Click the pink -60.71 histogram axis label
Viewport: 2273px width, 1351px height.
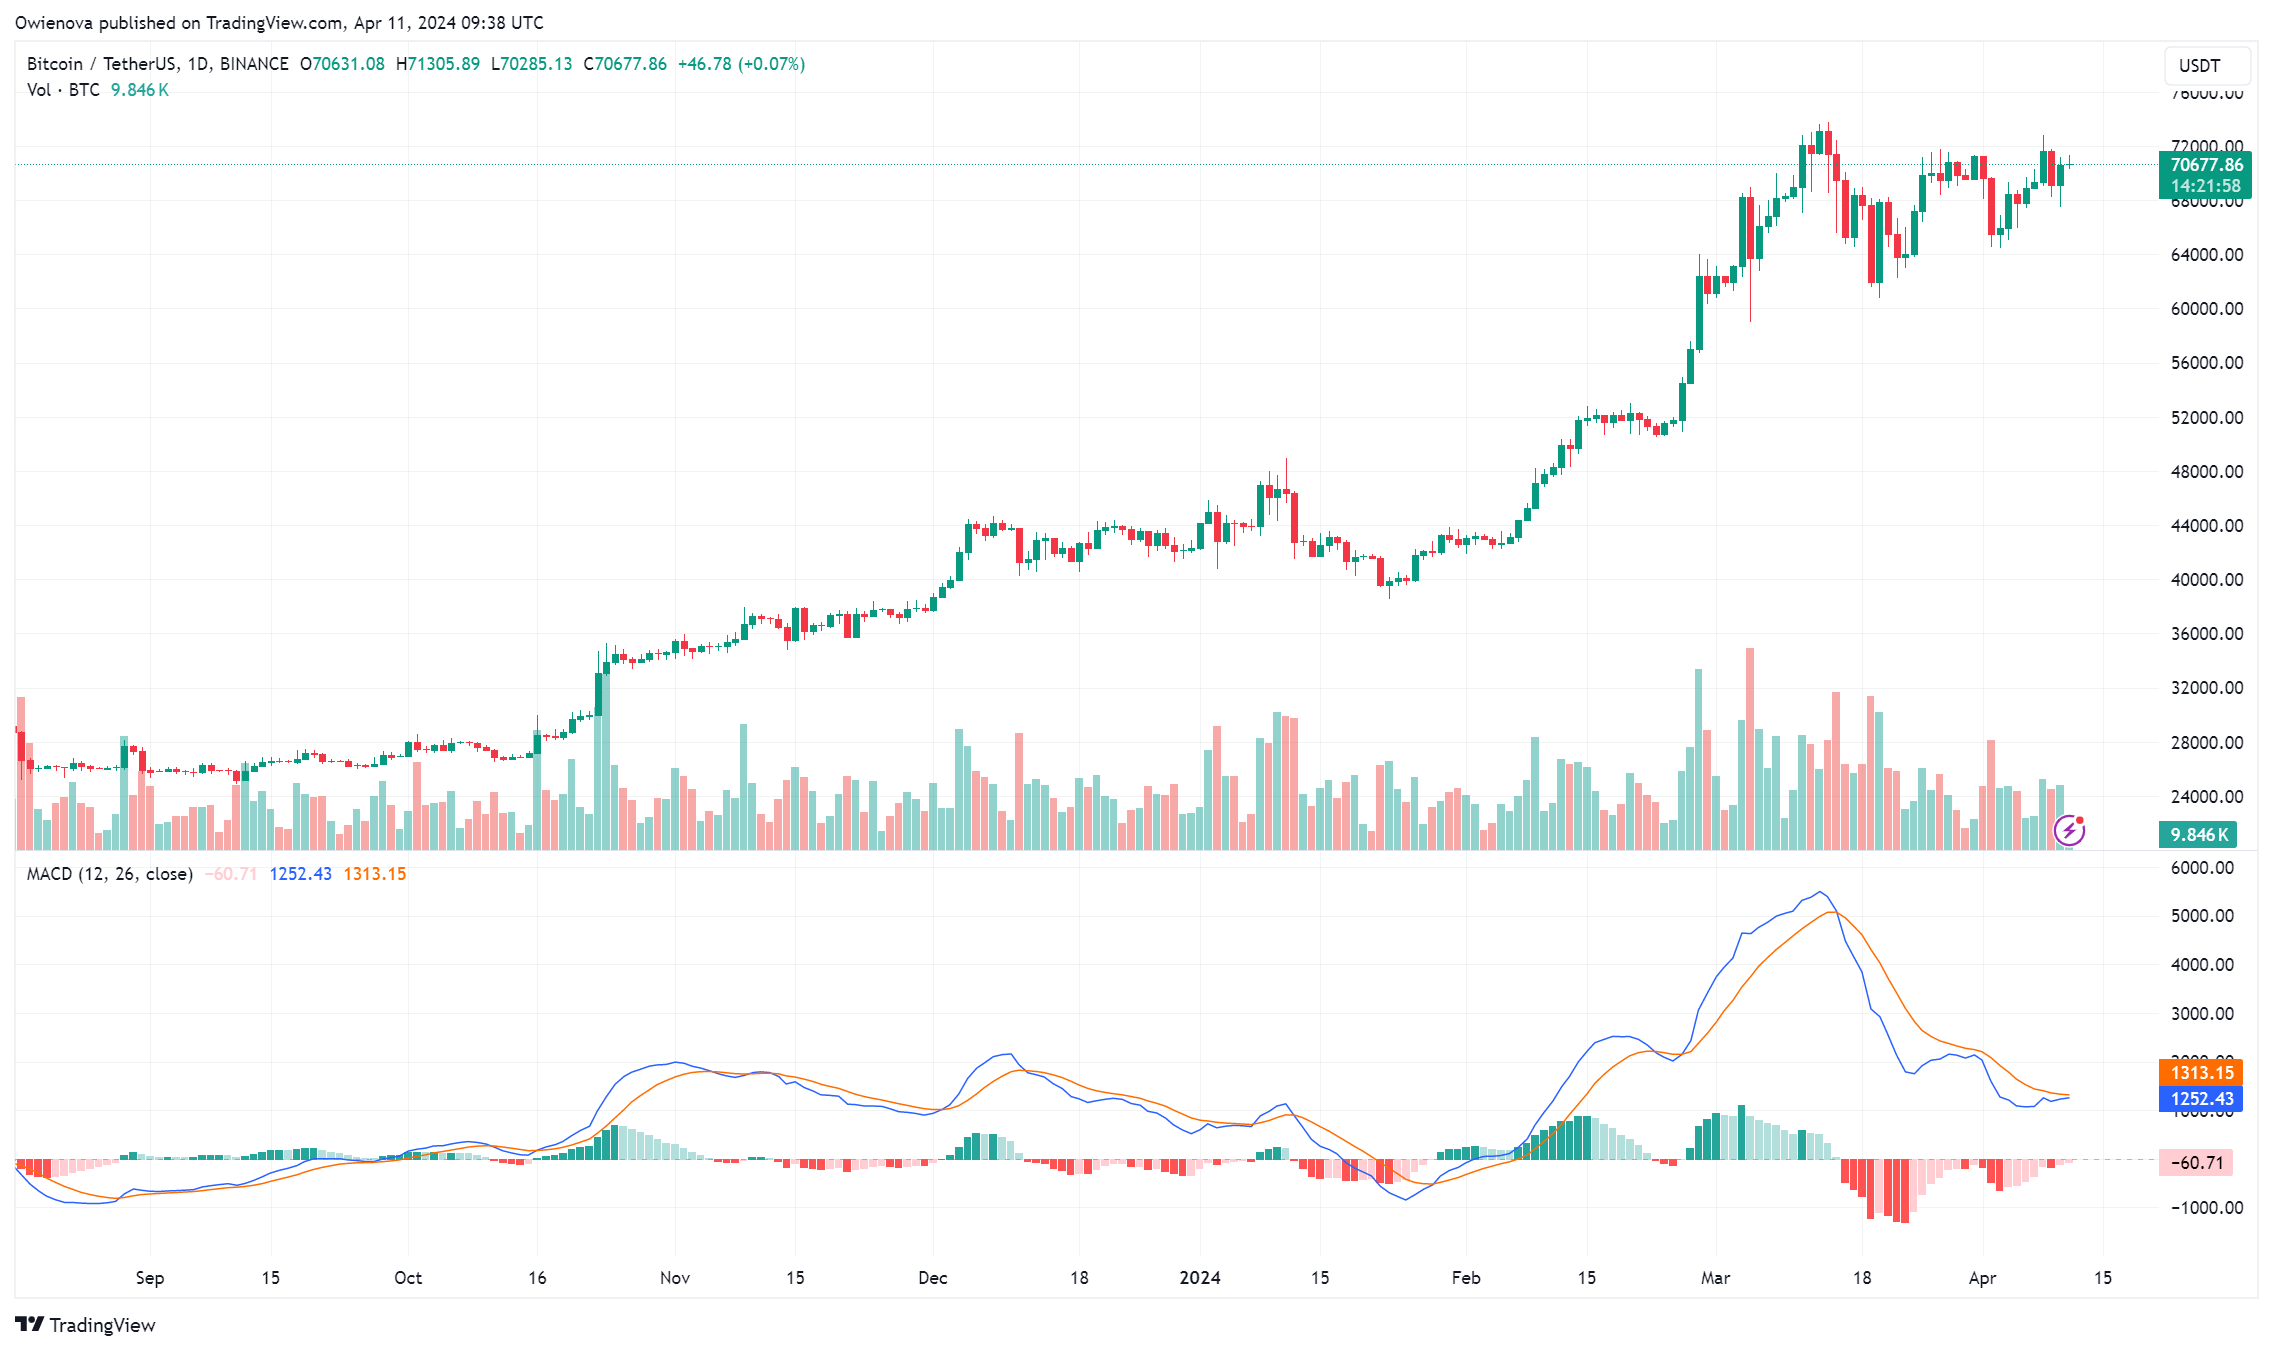point(2201,1163)
